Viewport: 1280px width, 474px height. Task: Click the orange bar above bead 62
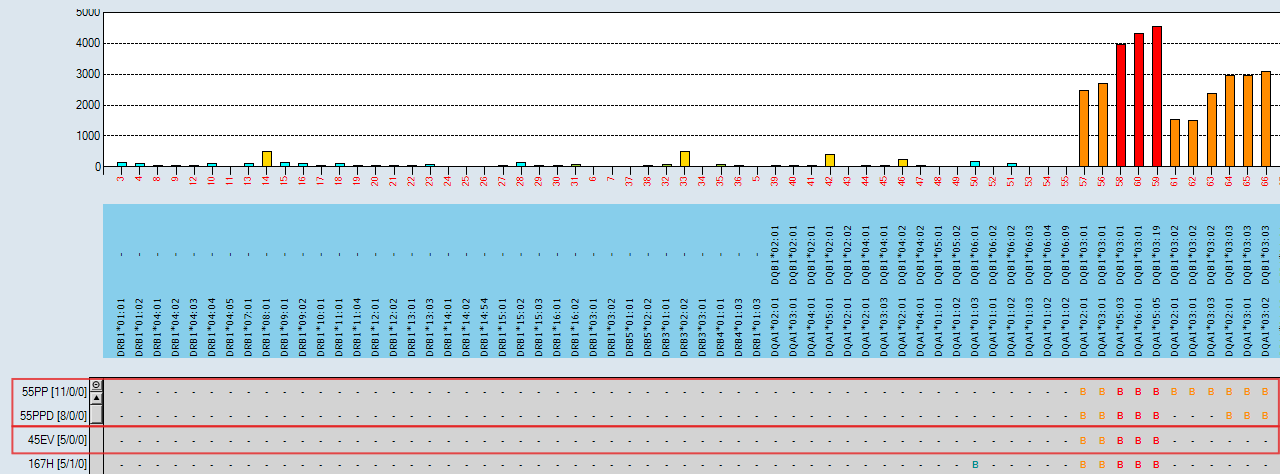pos(1193,143)
